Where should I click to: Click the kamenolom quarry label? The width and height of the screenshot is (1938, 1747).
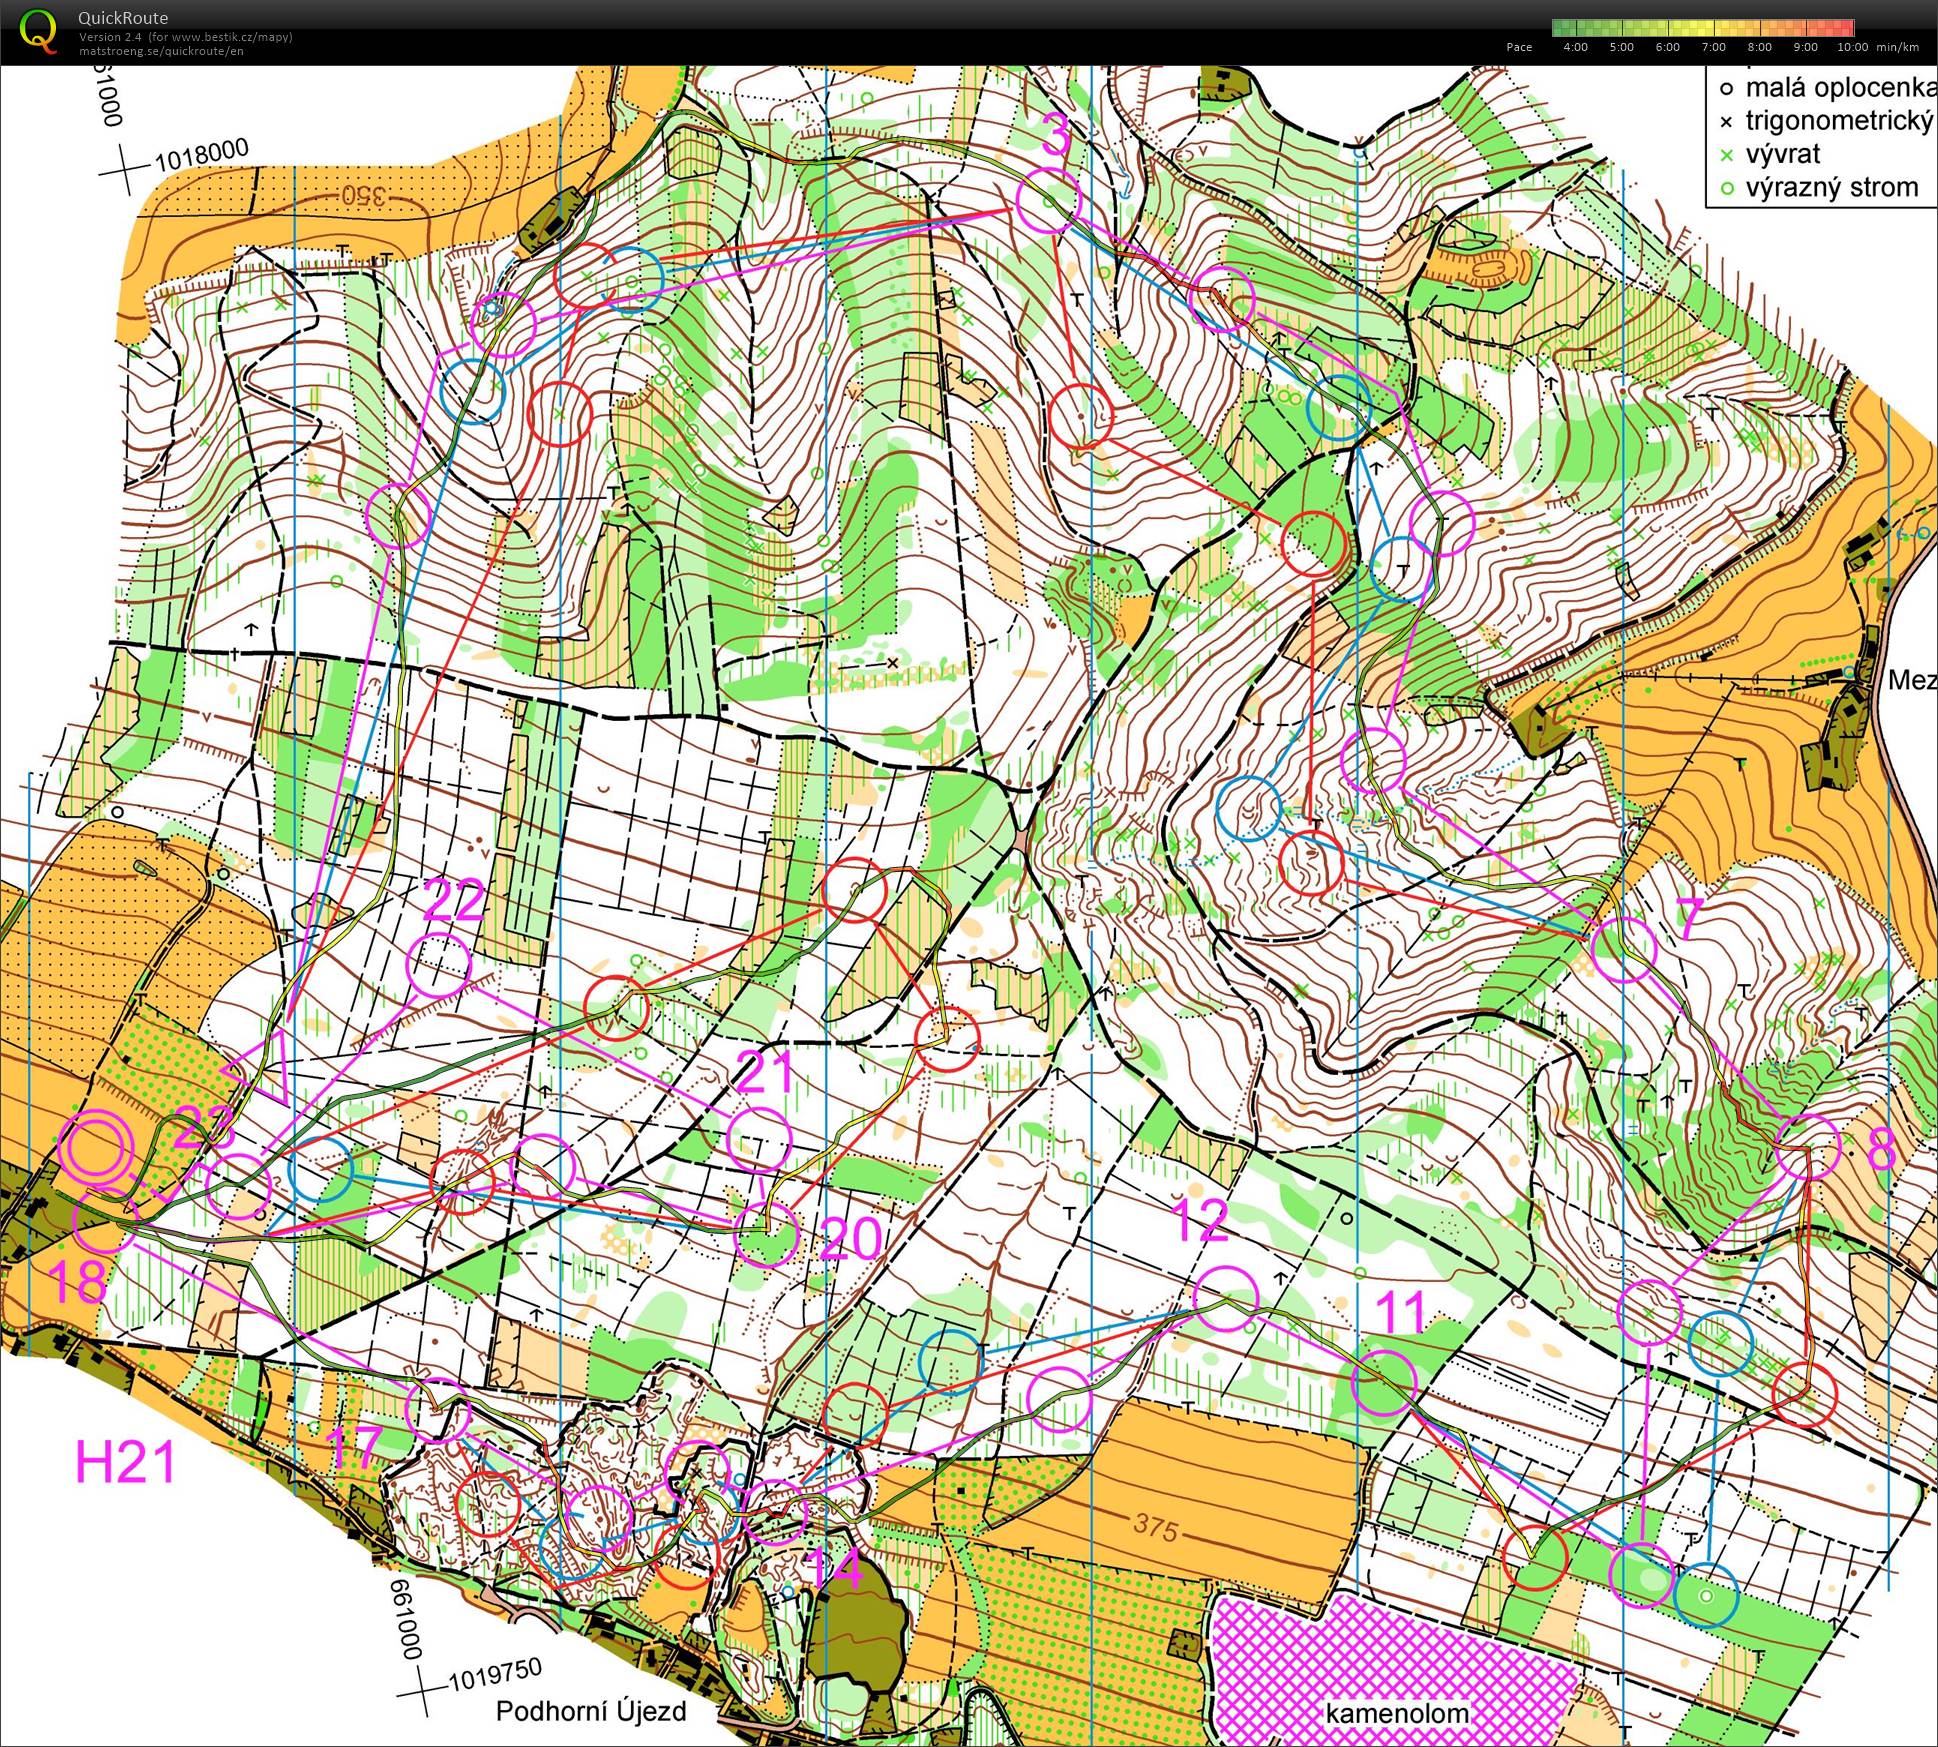pyautogui.click(x=1397, y=1713)
